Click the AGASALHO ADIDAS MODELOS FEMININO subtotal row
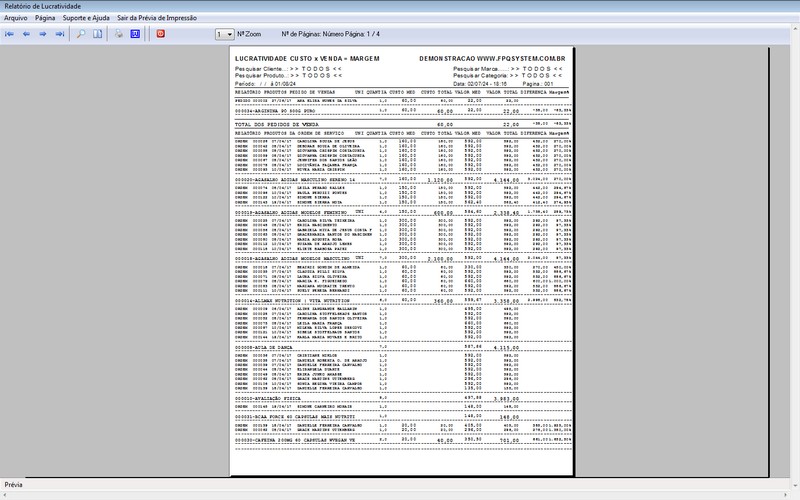Image resolution: width=800 pixels, height=500 pixels. click(x=403, y=213)
